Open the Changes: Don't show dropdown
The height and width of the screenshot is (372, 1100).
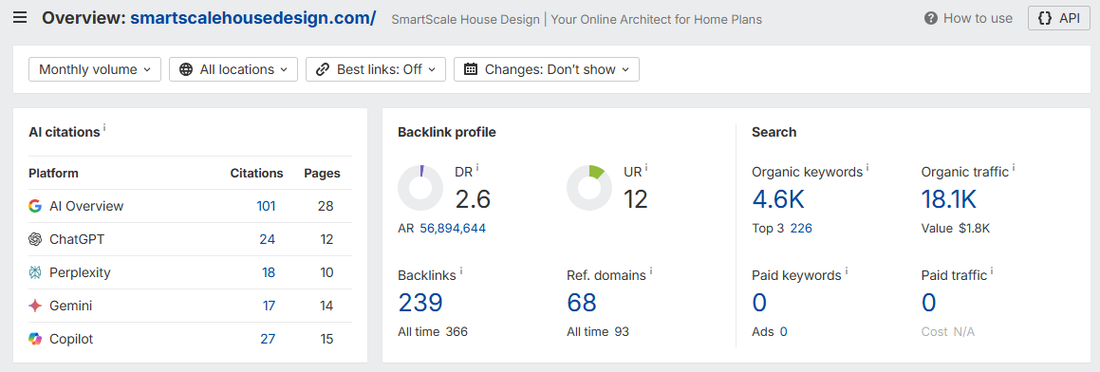[x=546, y=69]
